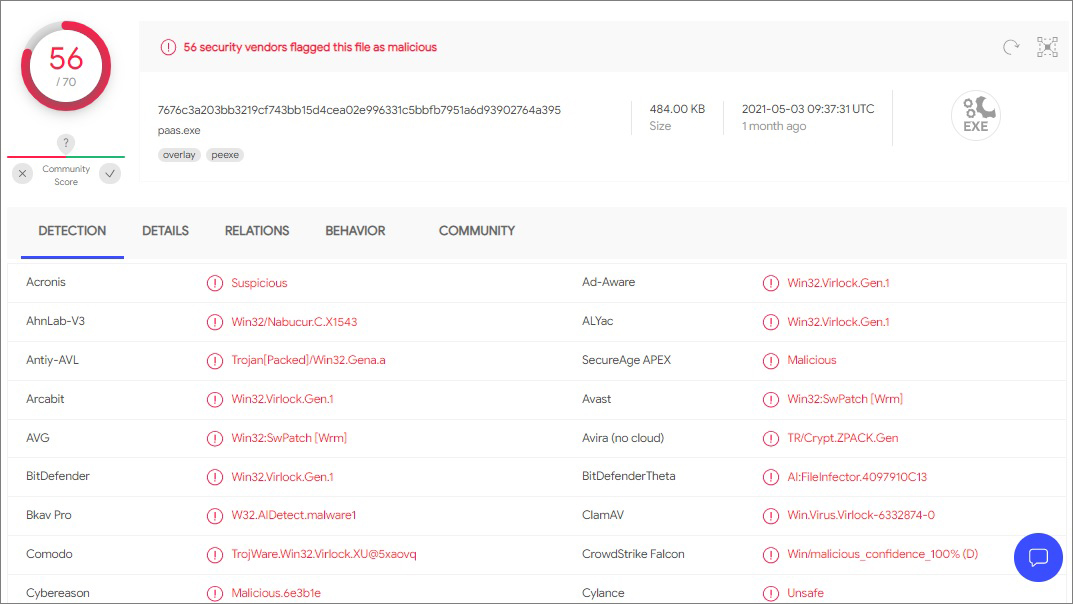Click the Acronis vendor name
The image size is (1073, 604).
pyautogui.click(x=46, y=282)
